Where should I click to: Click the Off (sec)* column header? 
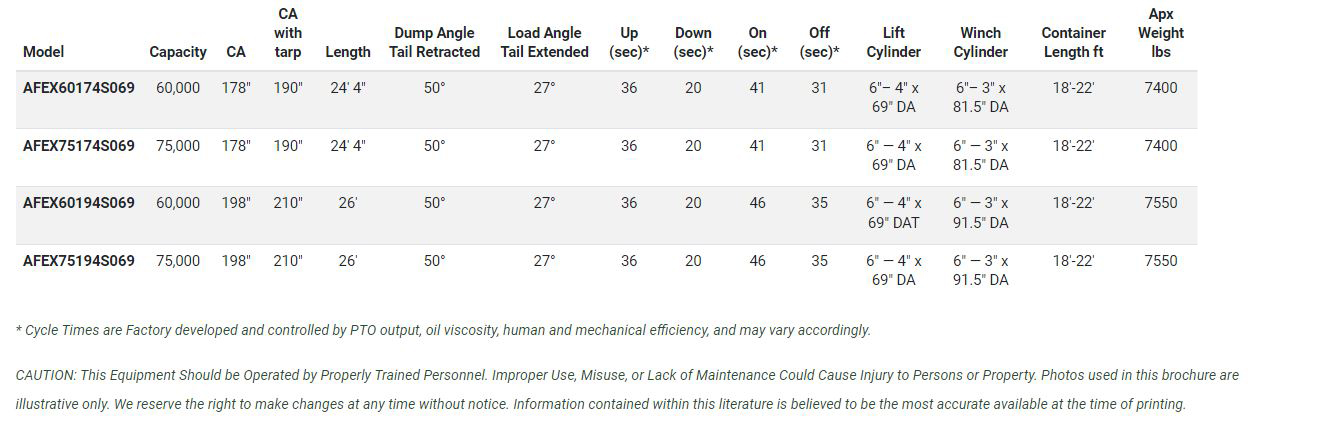[819, 42]
